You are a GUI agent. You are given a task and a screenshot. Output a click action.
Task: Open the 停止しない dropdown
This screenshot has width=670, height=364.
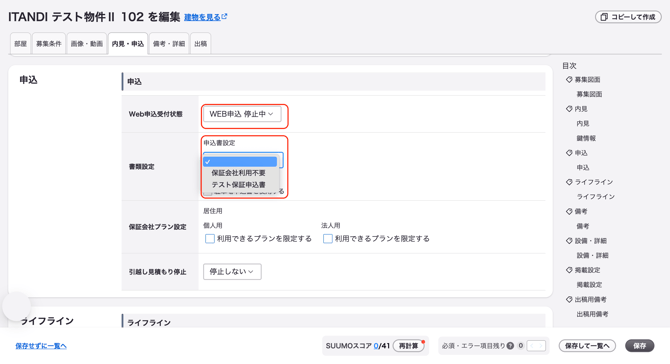tap(232, 272)
